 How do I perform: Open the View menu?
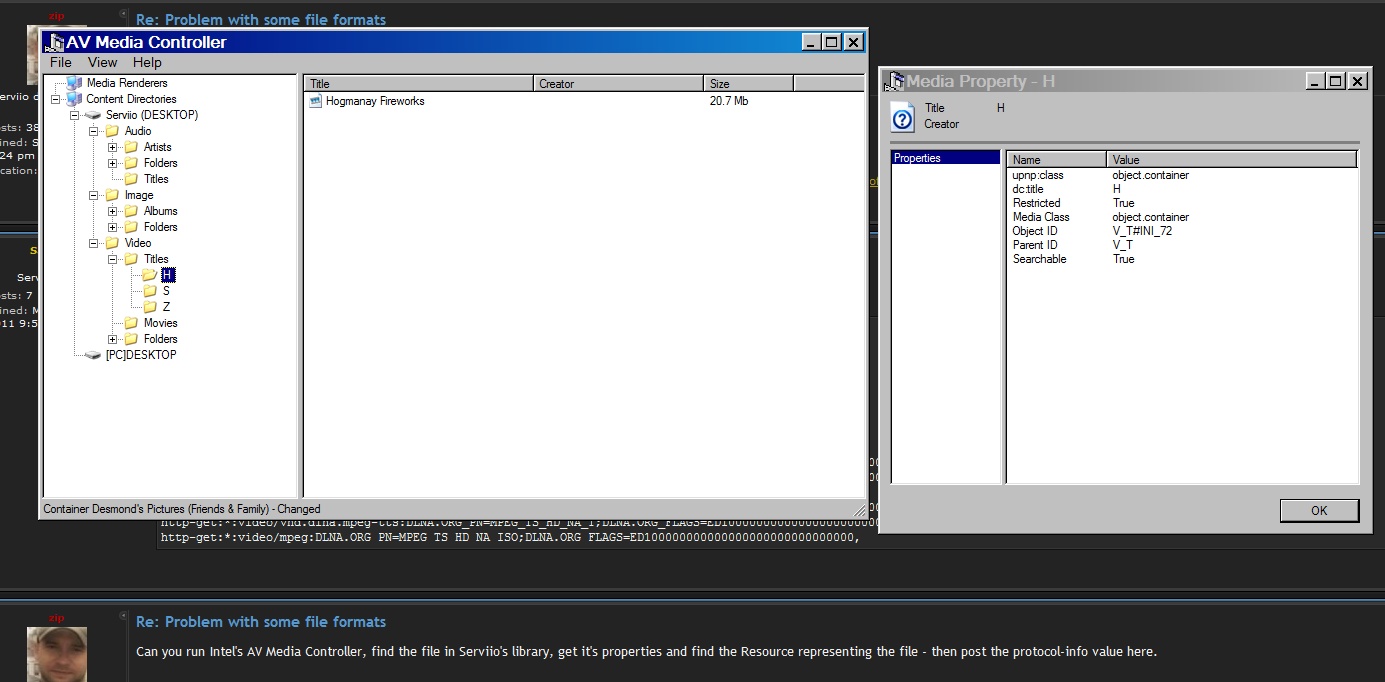point(102,62)
